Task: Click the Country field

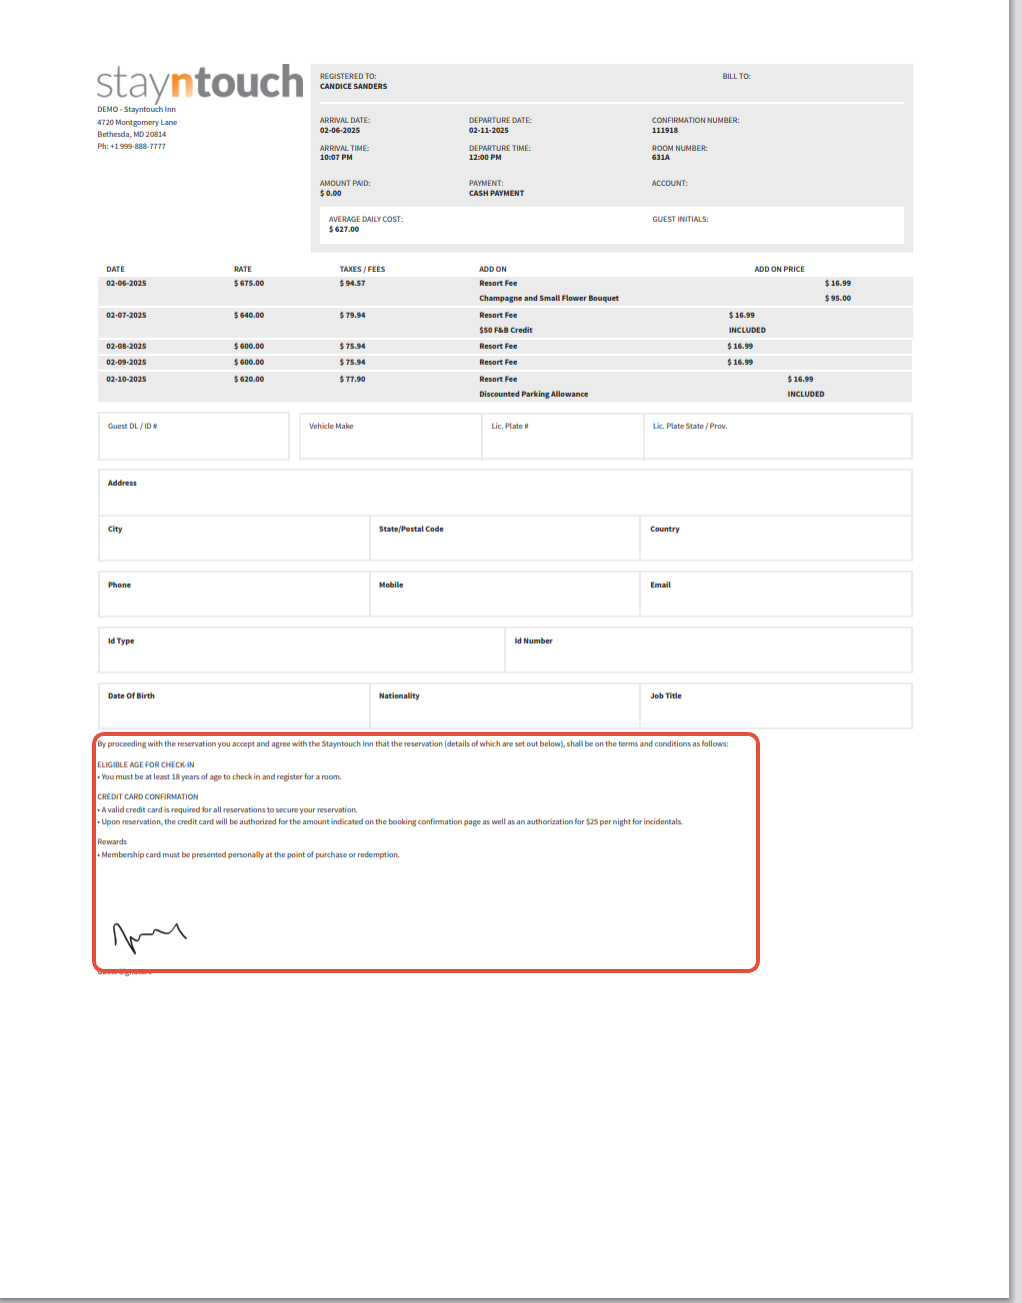Action: pyautogui.click(x=776, y=538)
